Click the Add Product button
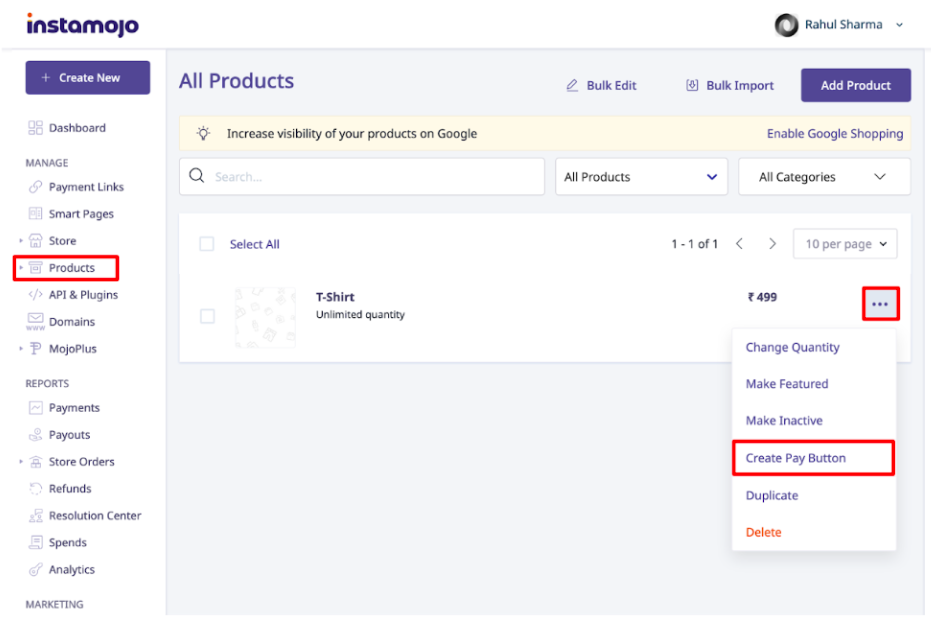This screenshot has width=931, height=623. pyautogui.click(x=856, y=85)
